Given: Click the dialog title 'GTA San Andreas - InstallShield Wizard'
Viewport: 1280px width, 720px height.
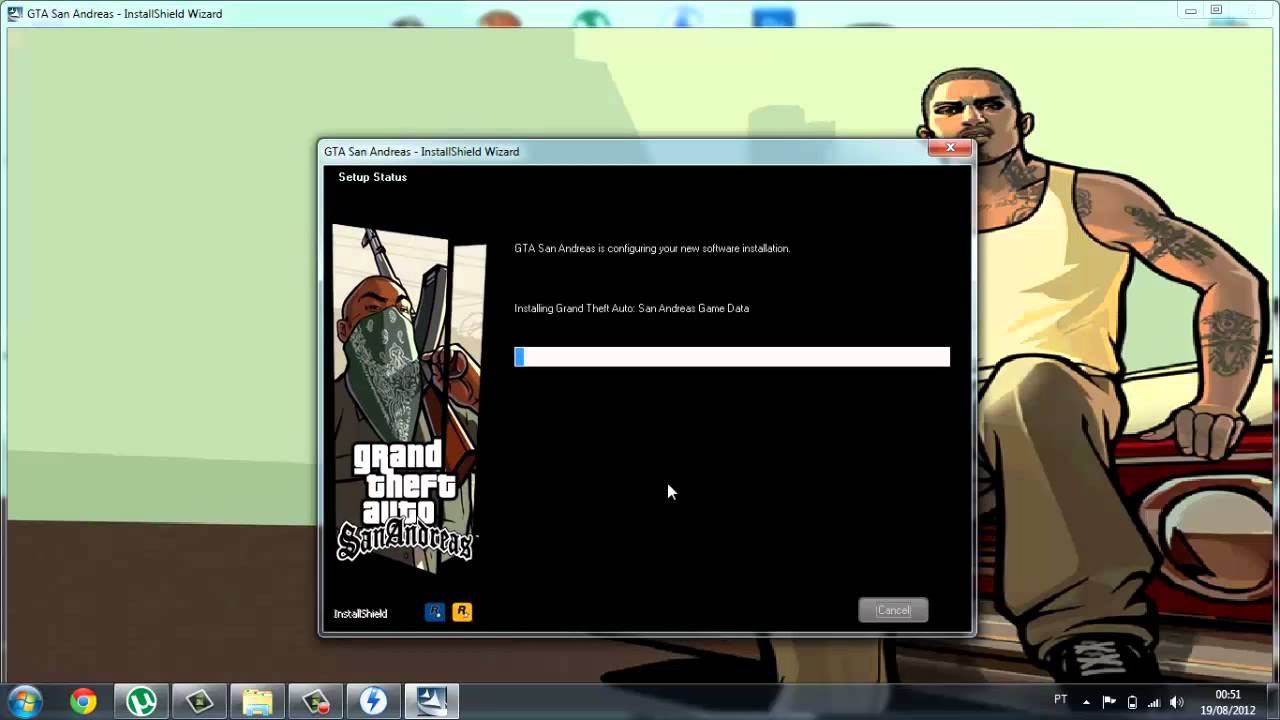Looking at the screenshot, I should pos(421,151).
